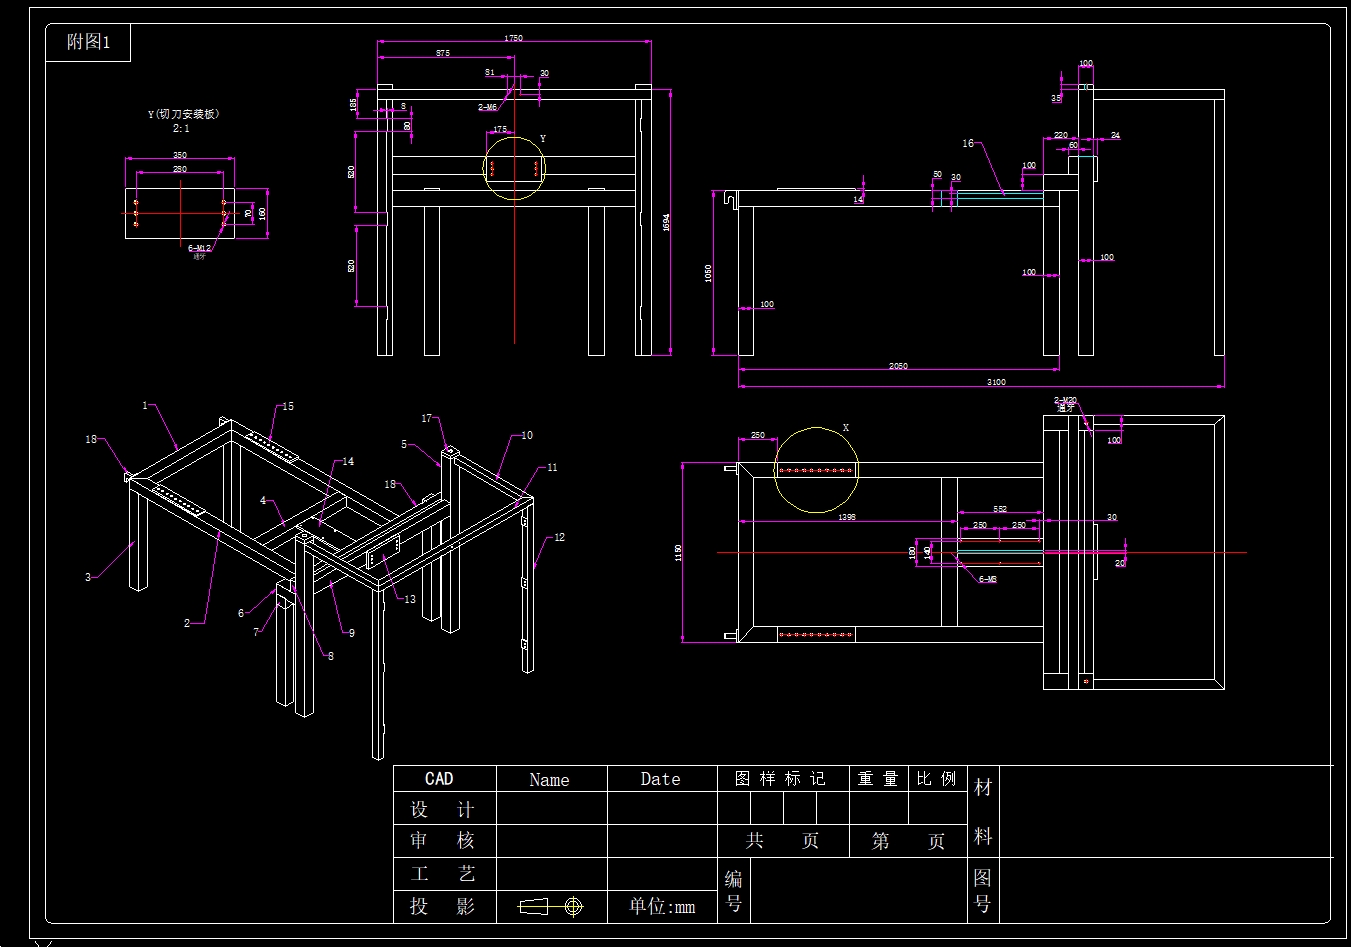Click the 3100 overall length dimension
The image size is (1351, 947).
[x=996, y=382]
